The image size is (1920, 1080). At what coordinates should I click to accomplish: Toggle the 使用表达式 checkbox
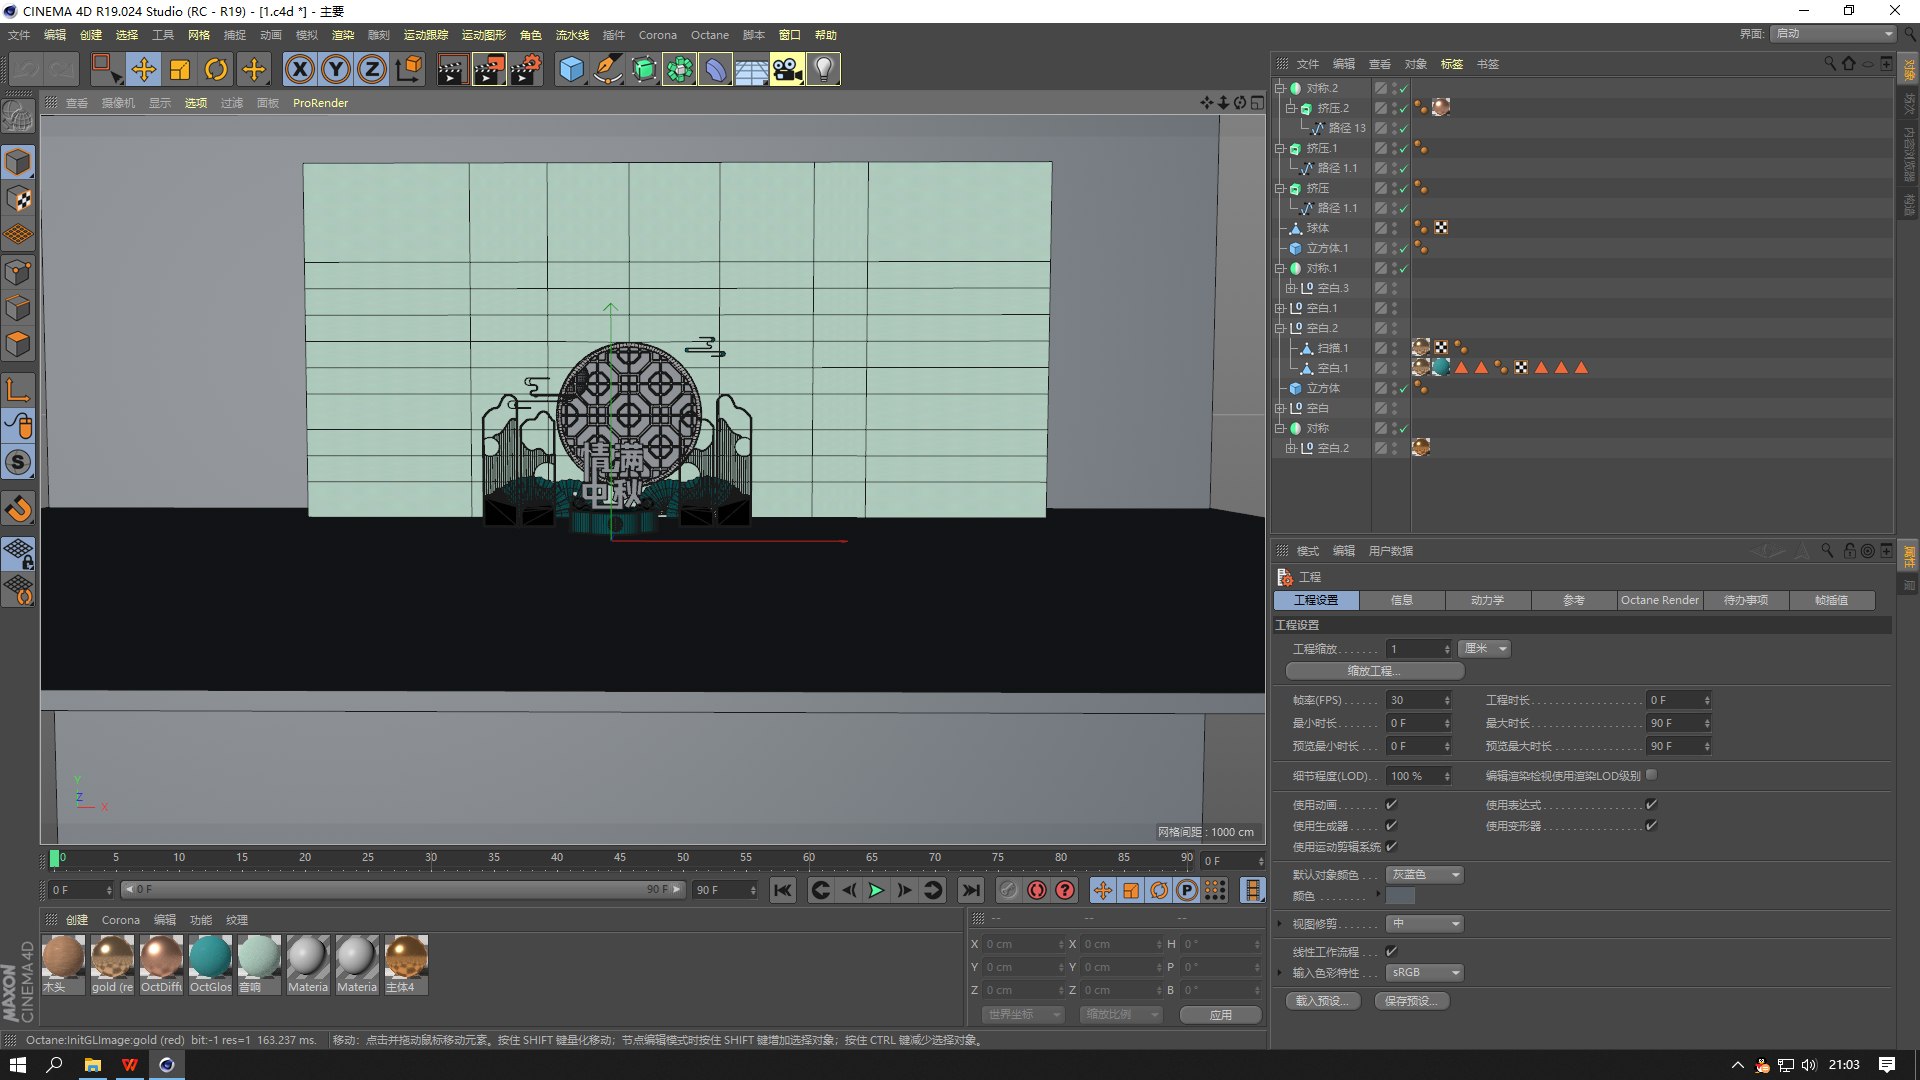[x=1651, y=804]
